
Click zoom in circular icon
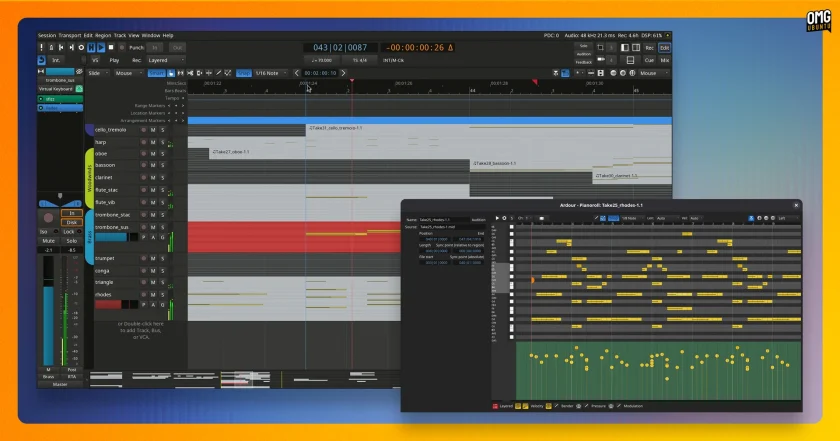(x=622, y=73)
